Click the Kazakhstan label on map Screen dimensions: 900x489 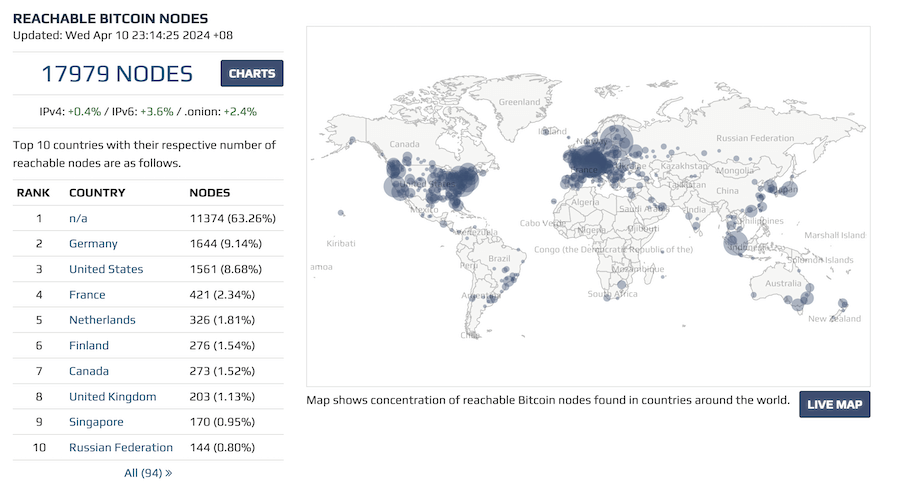coord(684,166)
